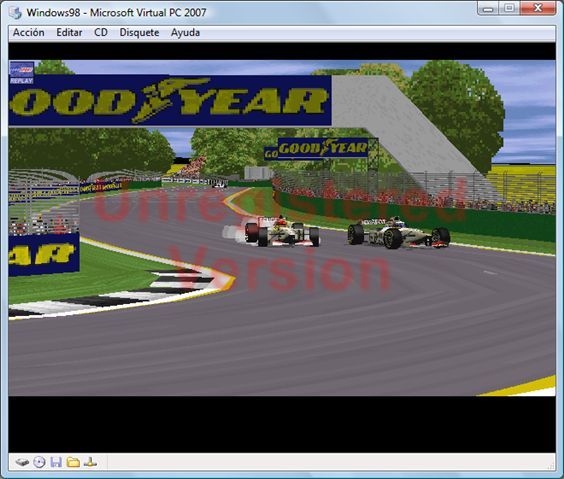Open the Ayuda menu

coord(185,33)
